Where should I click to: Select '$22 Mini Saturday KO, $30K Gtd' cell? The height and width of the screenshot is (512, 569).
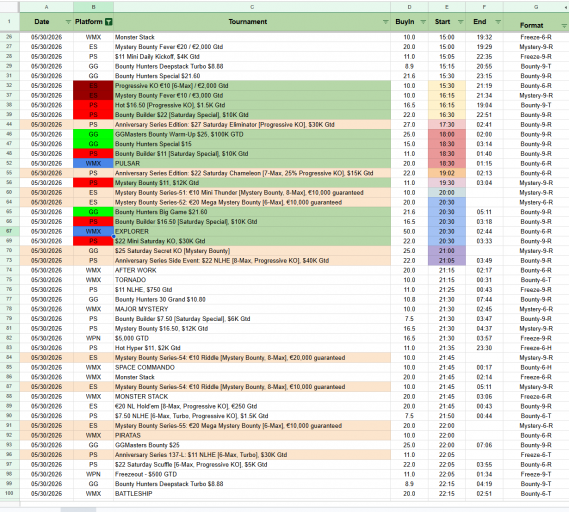252,241
